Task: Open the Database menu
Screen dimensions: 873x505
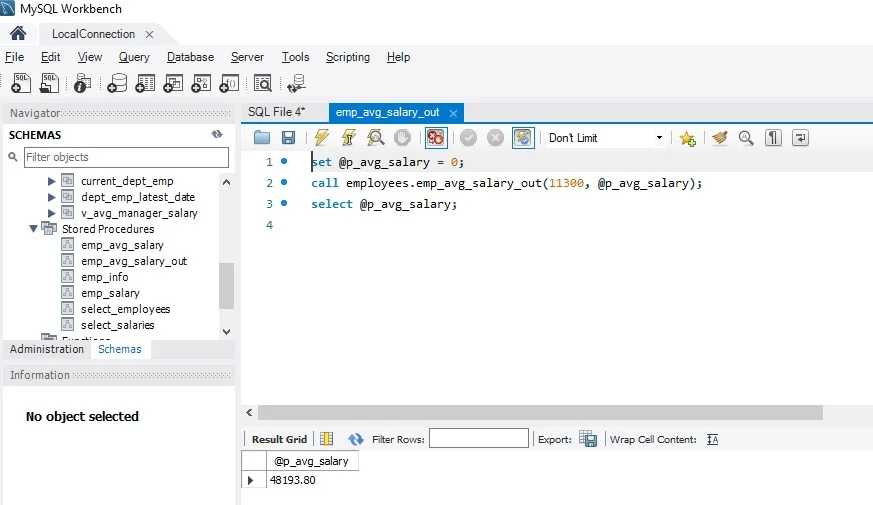Action: (x=190, y=57)
